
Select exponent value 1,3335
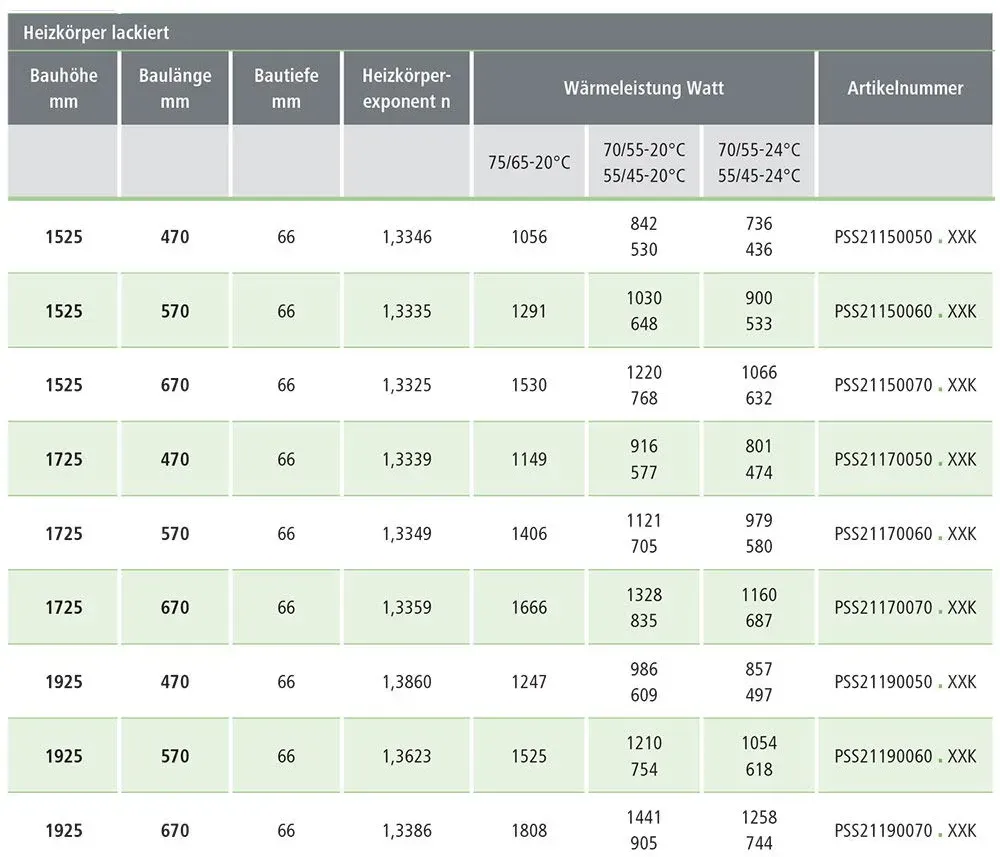tap(407, 311)
